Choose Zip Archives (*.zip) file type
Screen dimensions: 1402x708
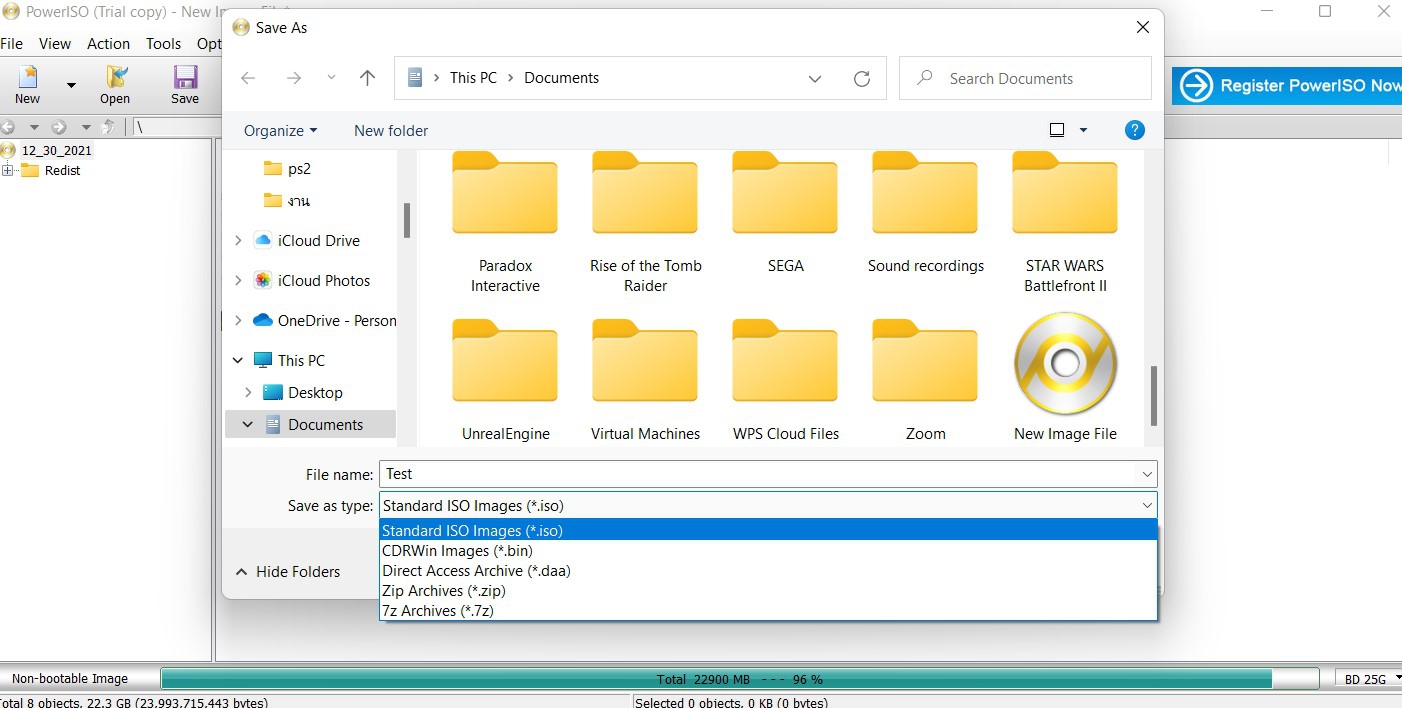pyautogui.click(x=444, y=591)
